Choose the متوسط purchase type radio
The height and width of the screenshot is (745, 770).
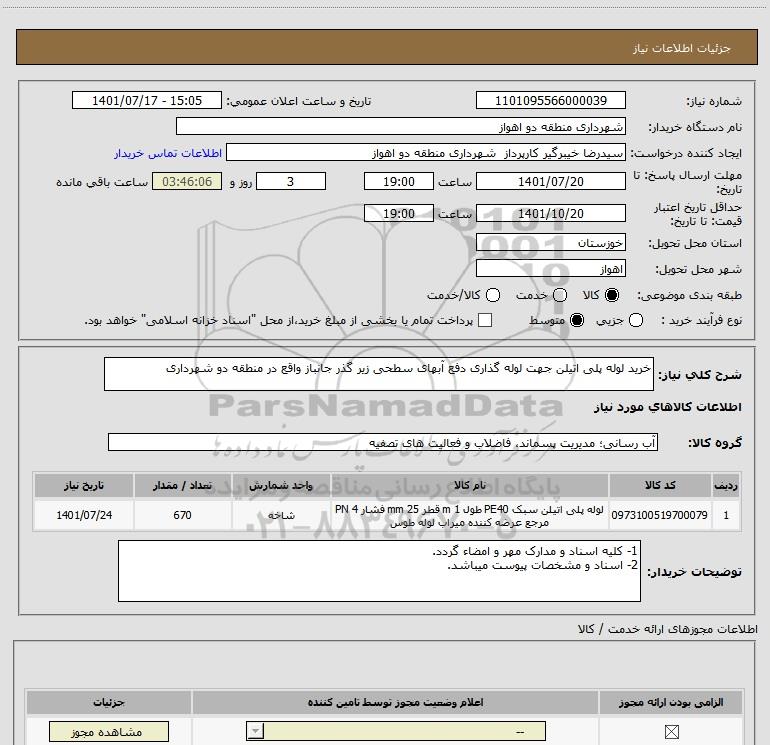(577, 320)
